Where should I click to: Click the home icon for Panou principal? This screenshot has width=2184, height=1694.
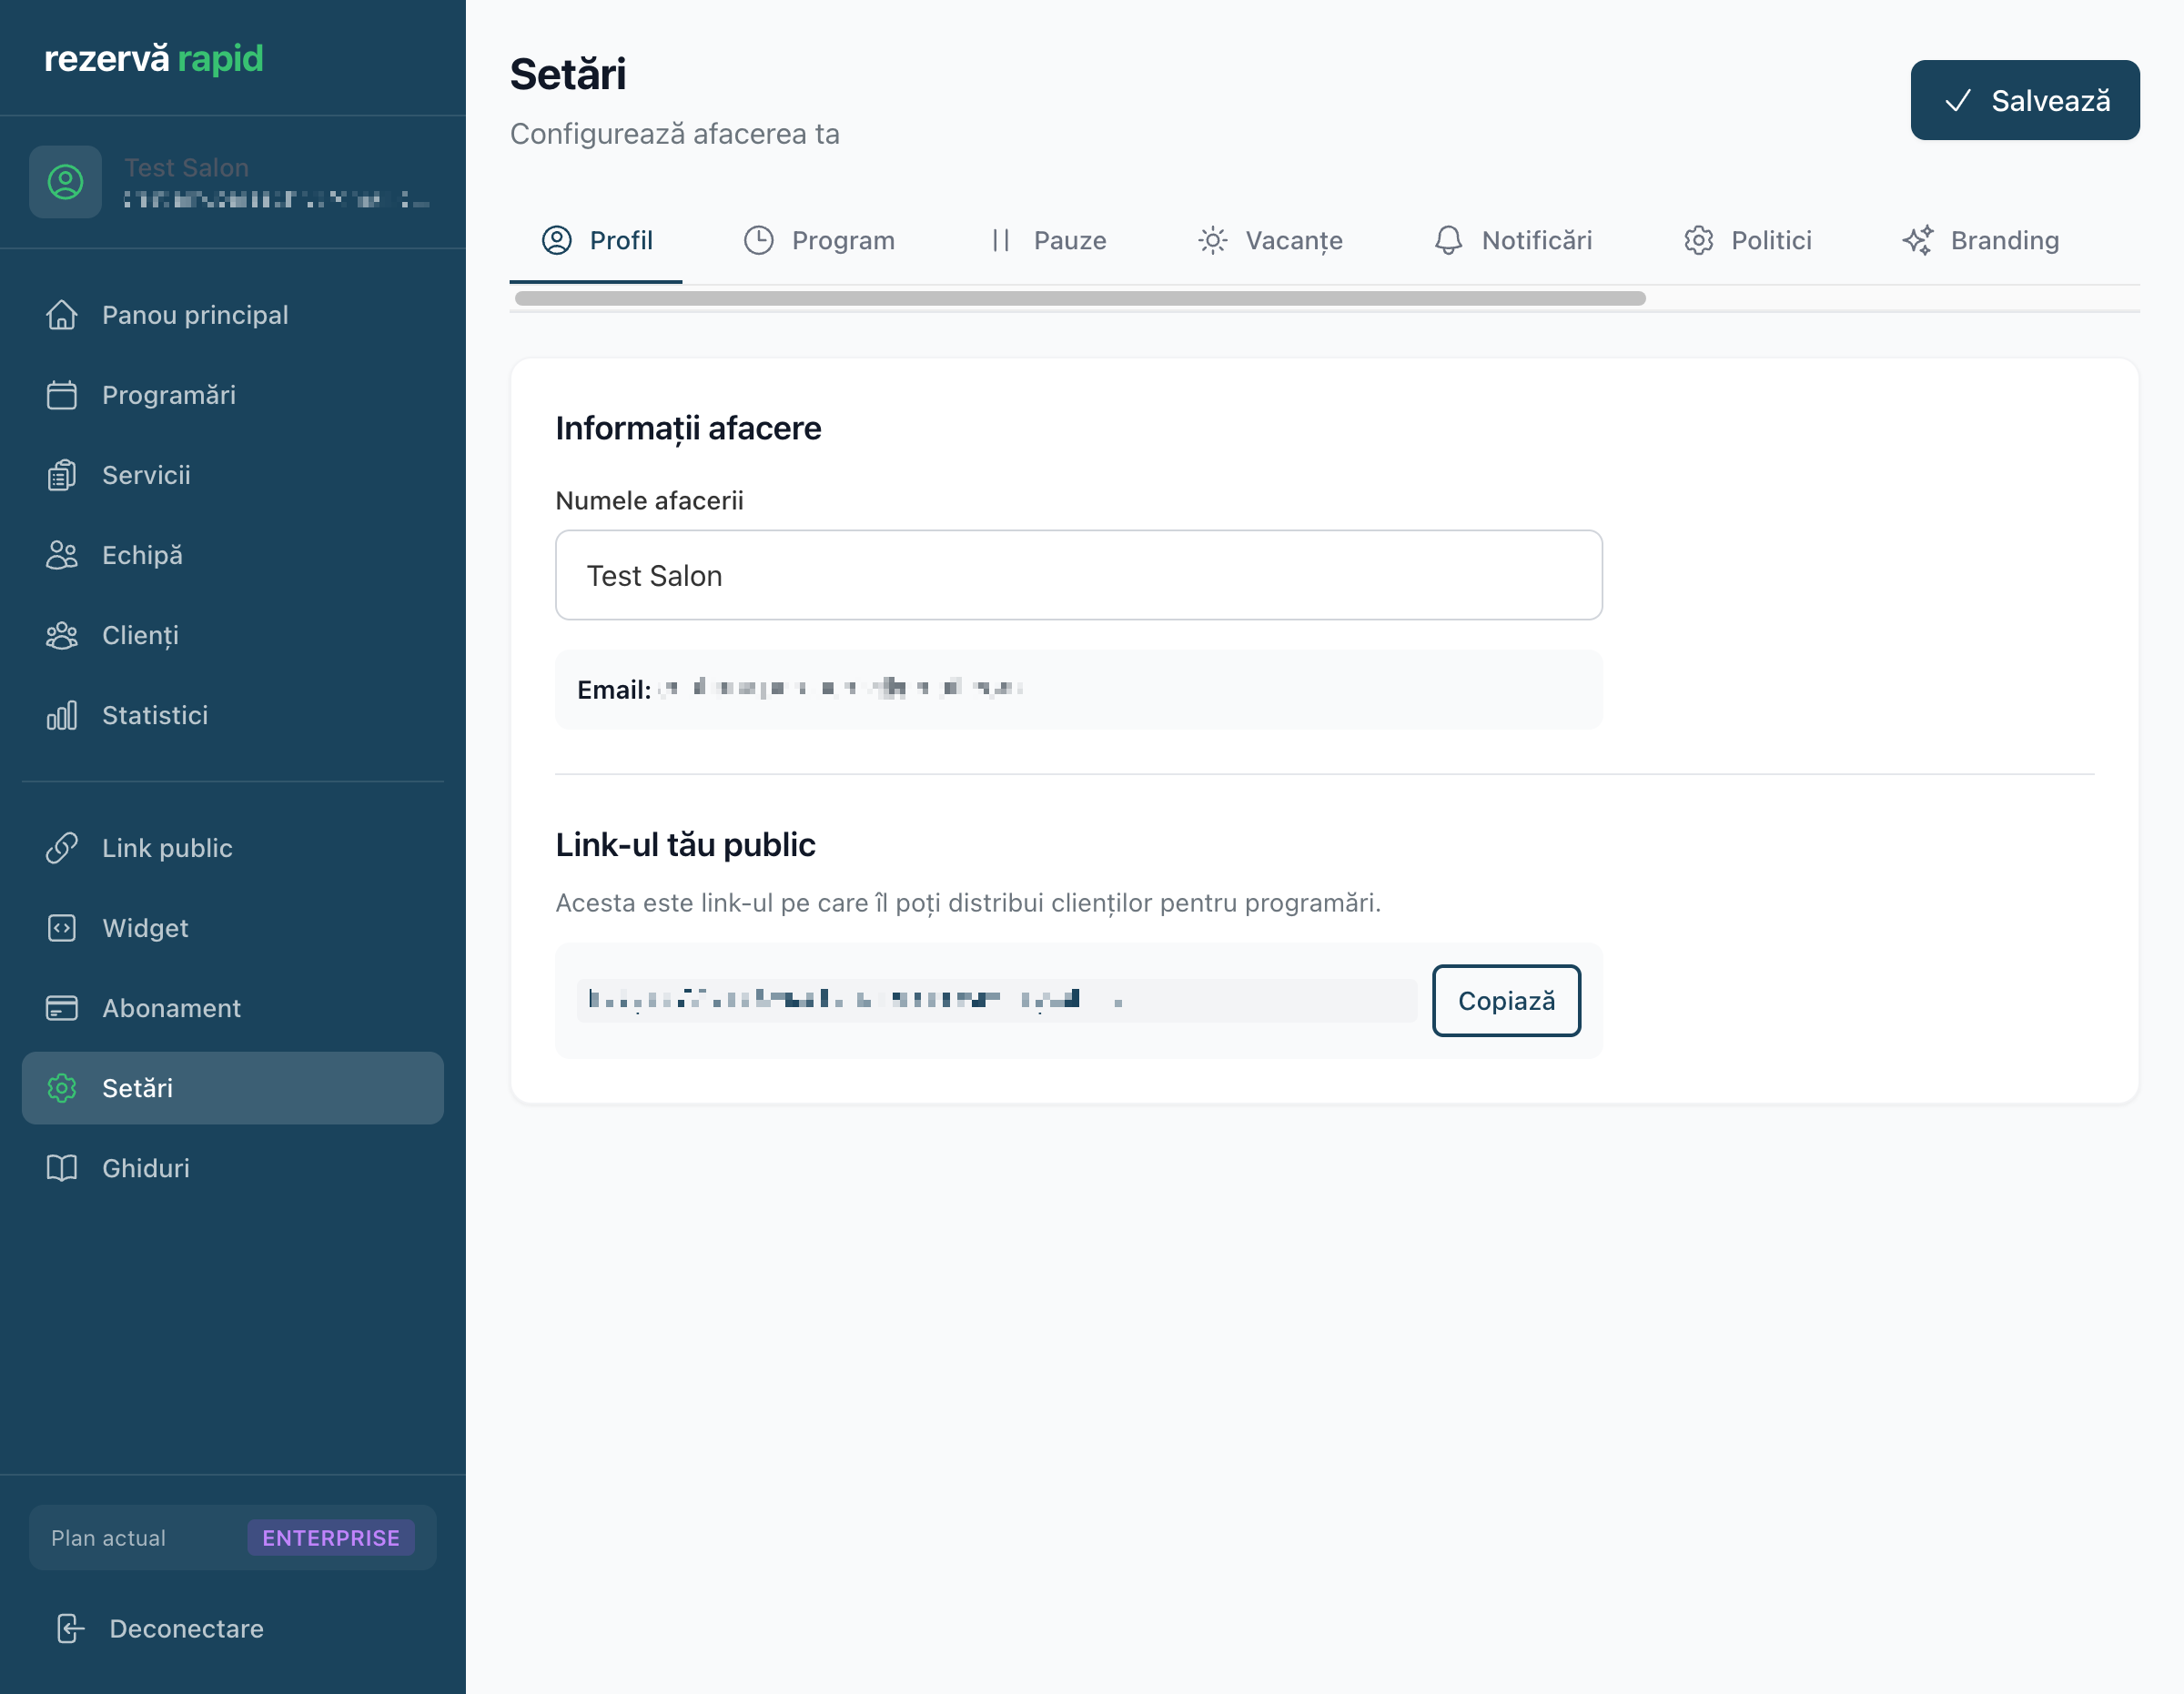(62, 315)
